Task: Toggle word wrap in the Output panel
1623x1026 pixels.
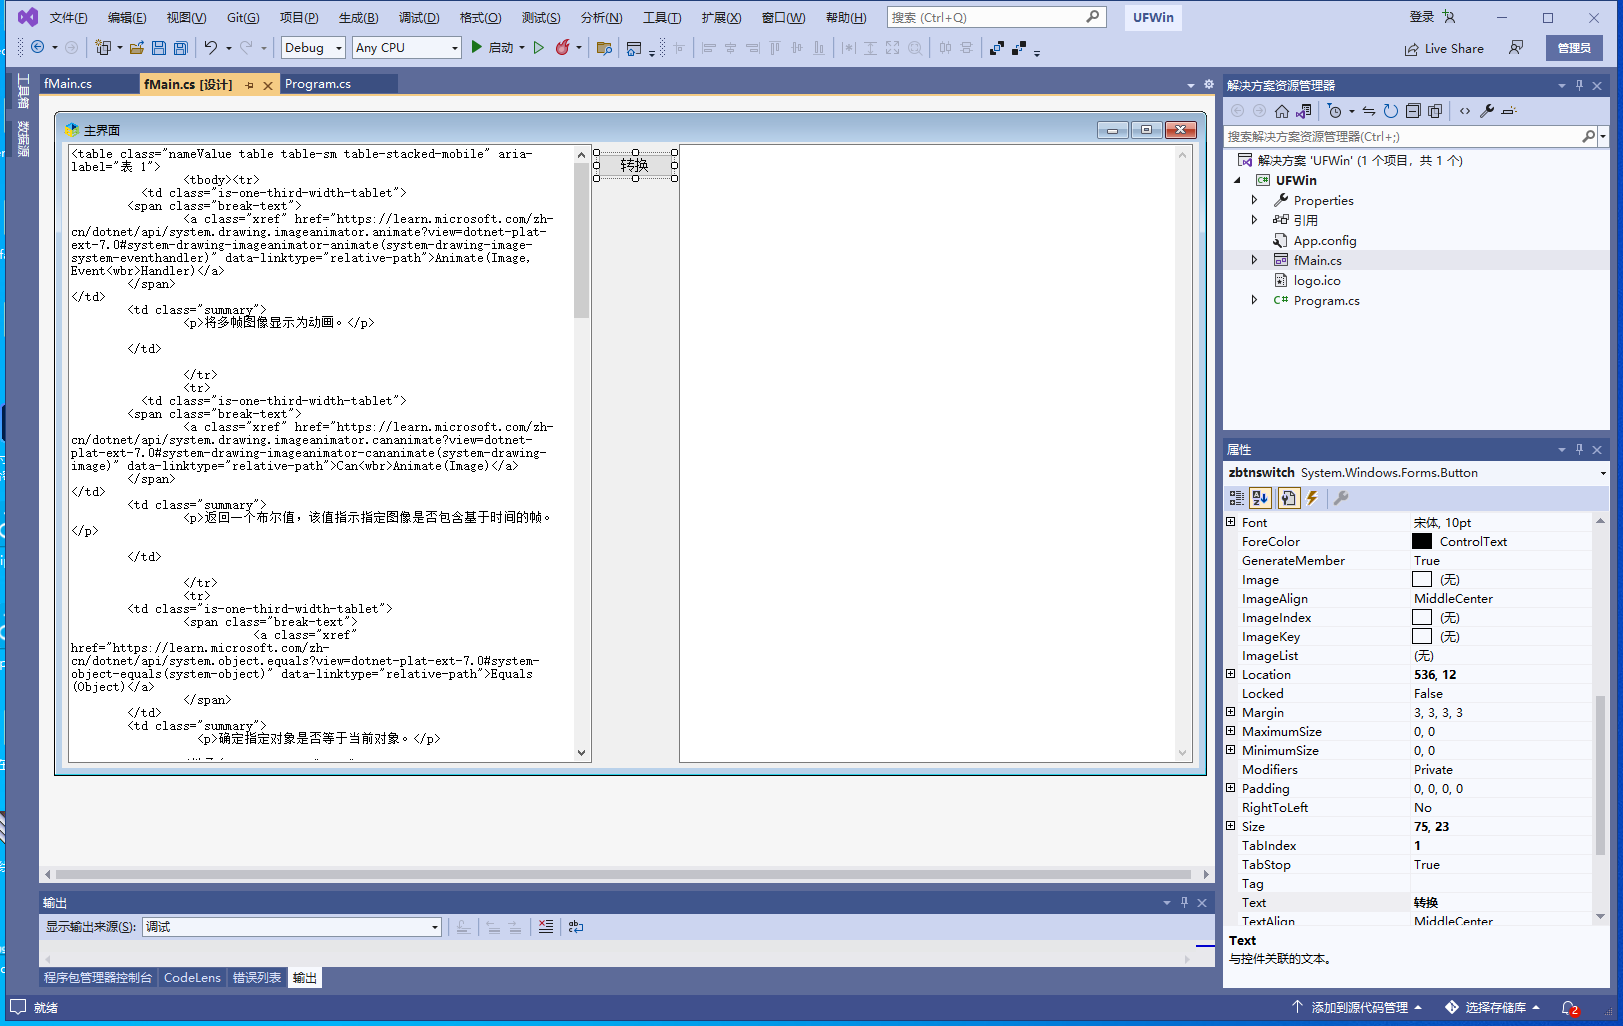Action: (576, 927)
